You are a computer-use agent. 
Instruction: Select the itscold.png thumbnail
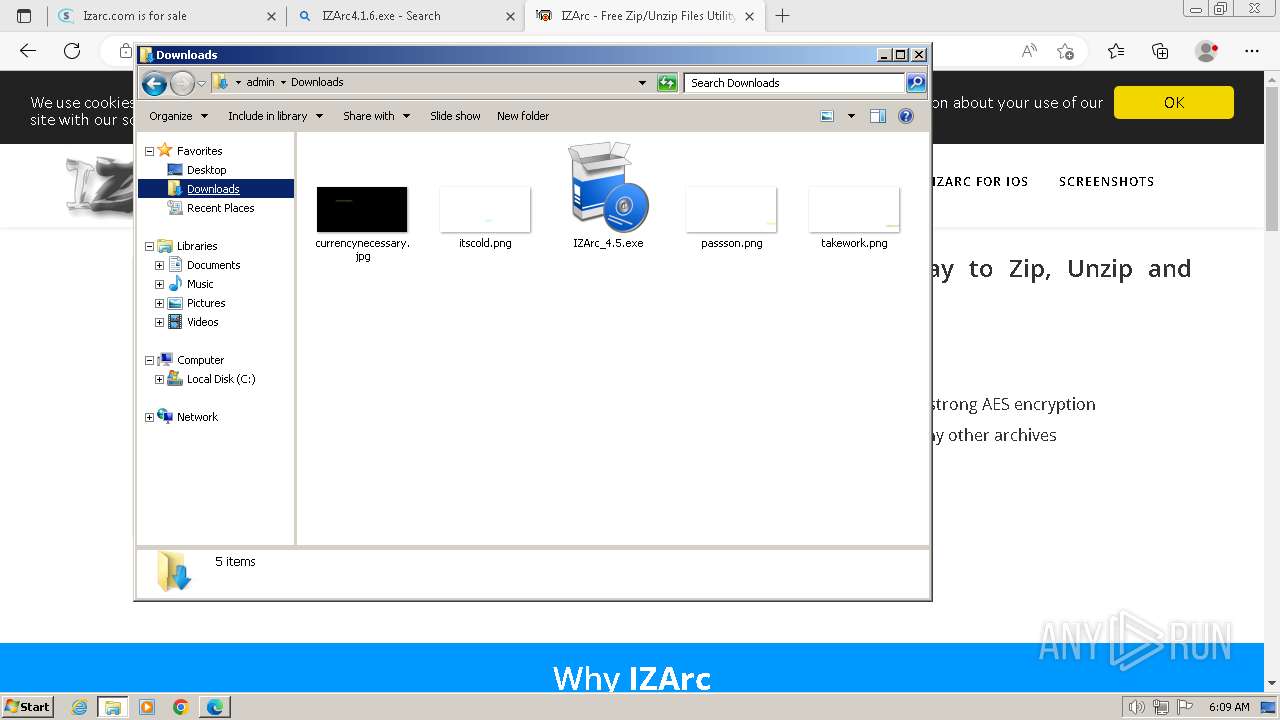pos(485,210)
